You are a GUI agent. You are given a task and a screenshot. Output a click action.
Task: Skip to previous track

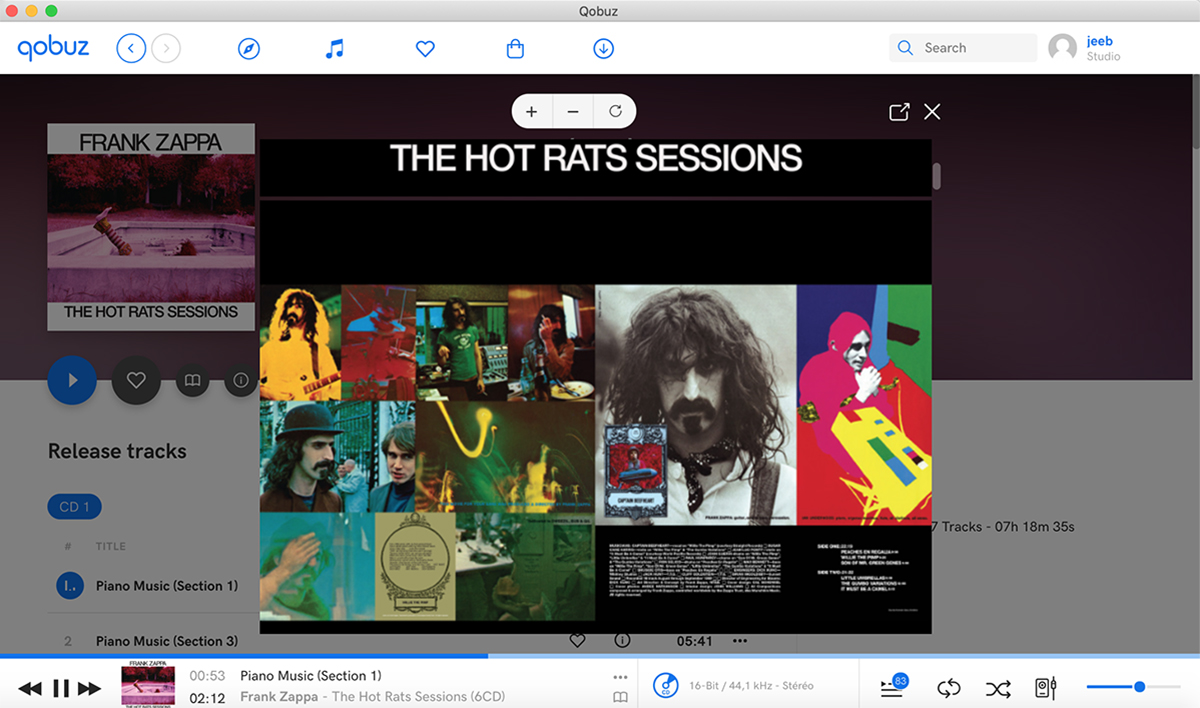click(x=30, y=688)
